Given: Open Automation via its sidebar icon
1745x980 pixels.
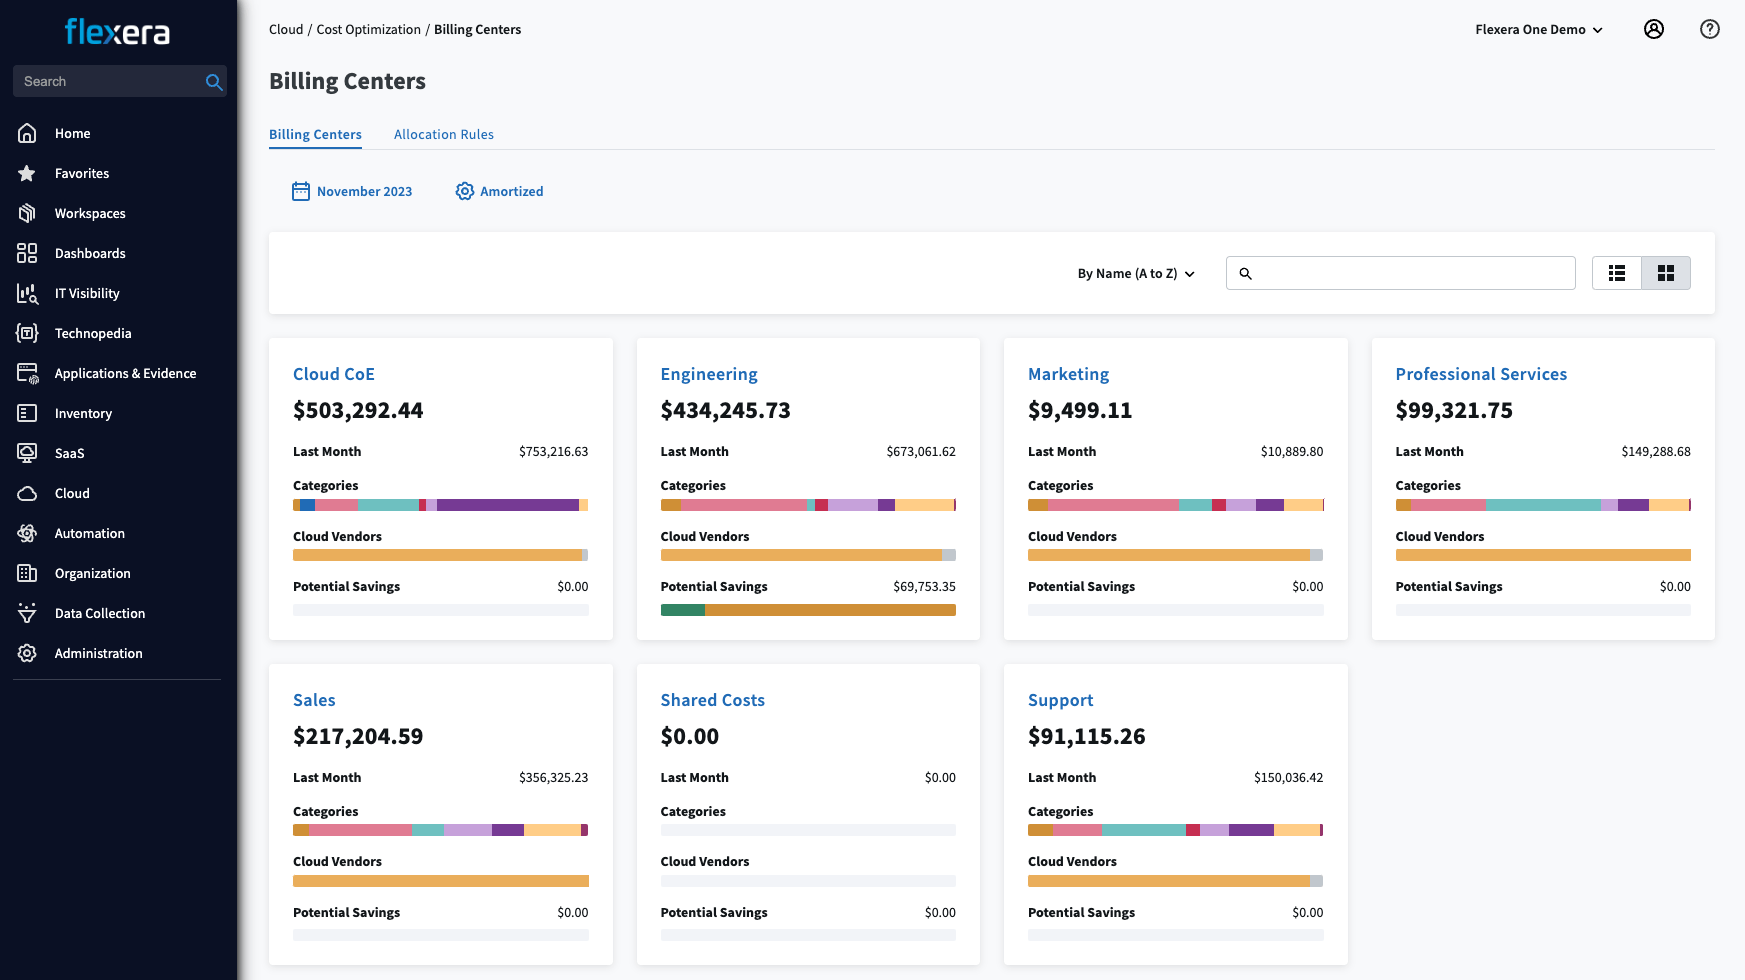Looking at the screenshot, I should coord(27,533).
